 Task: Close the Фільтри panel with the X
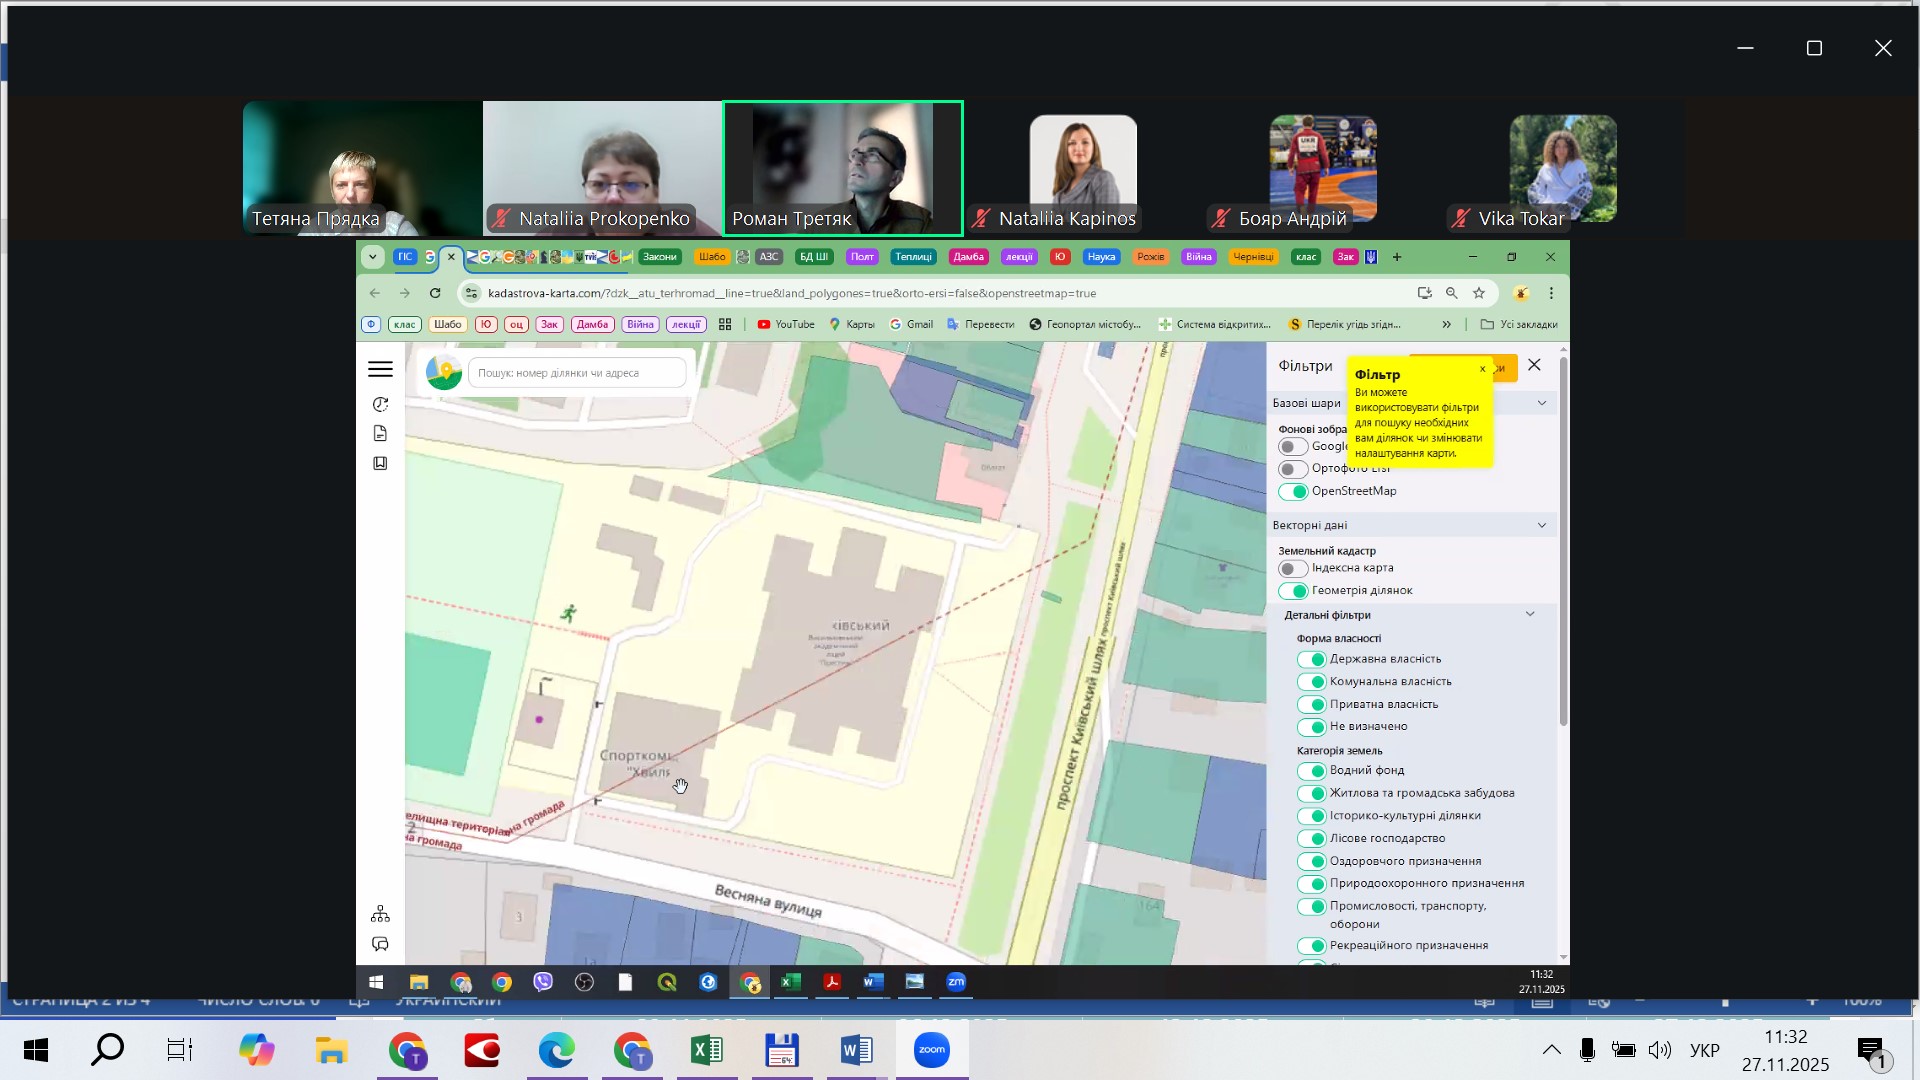(x=1534, y=365)
